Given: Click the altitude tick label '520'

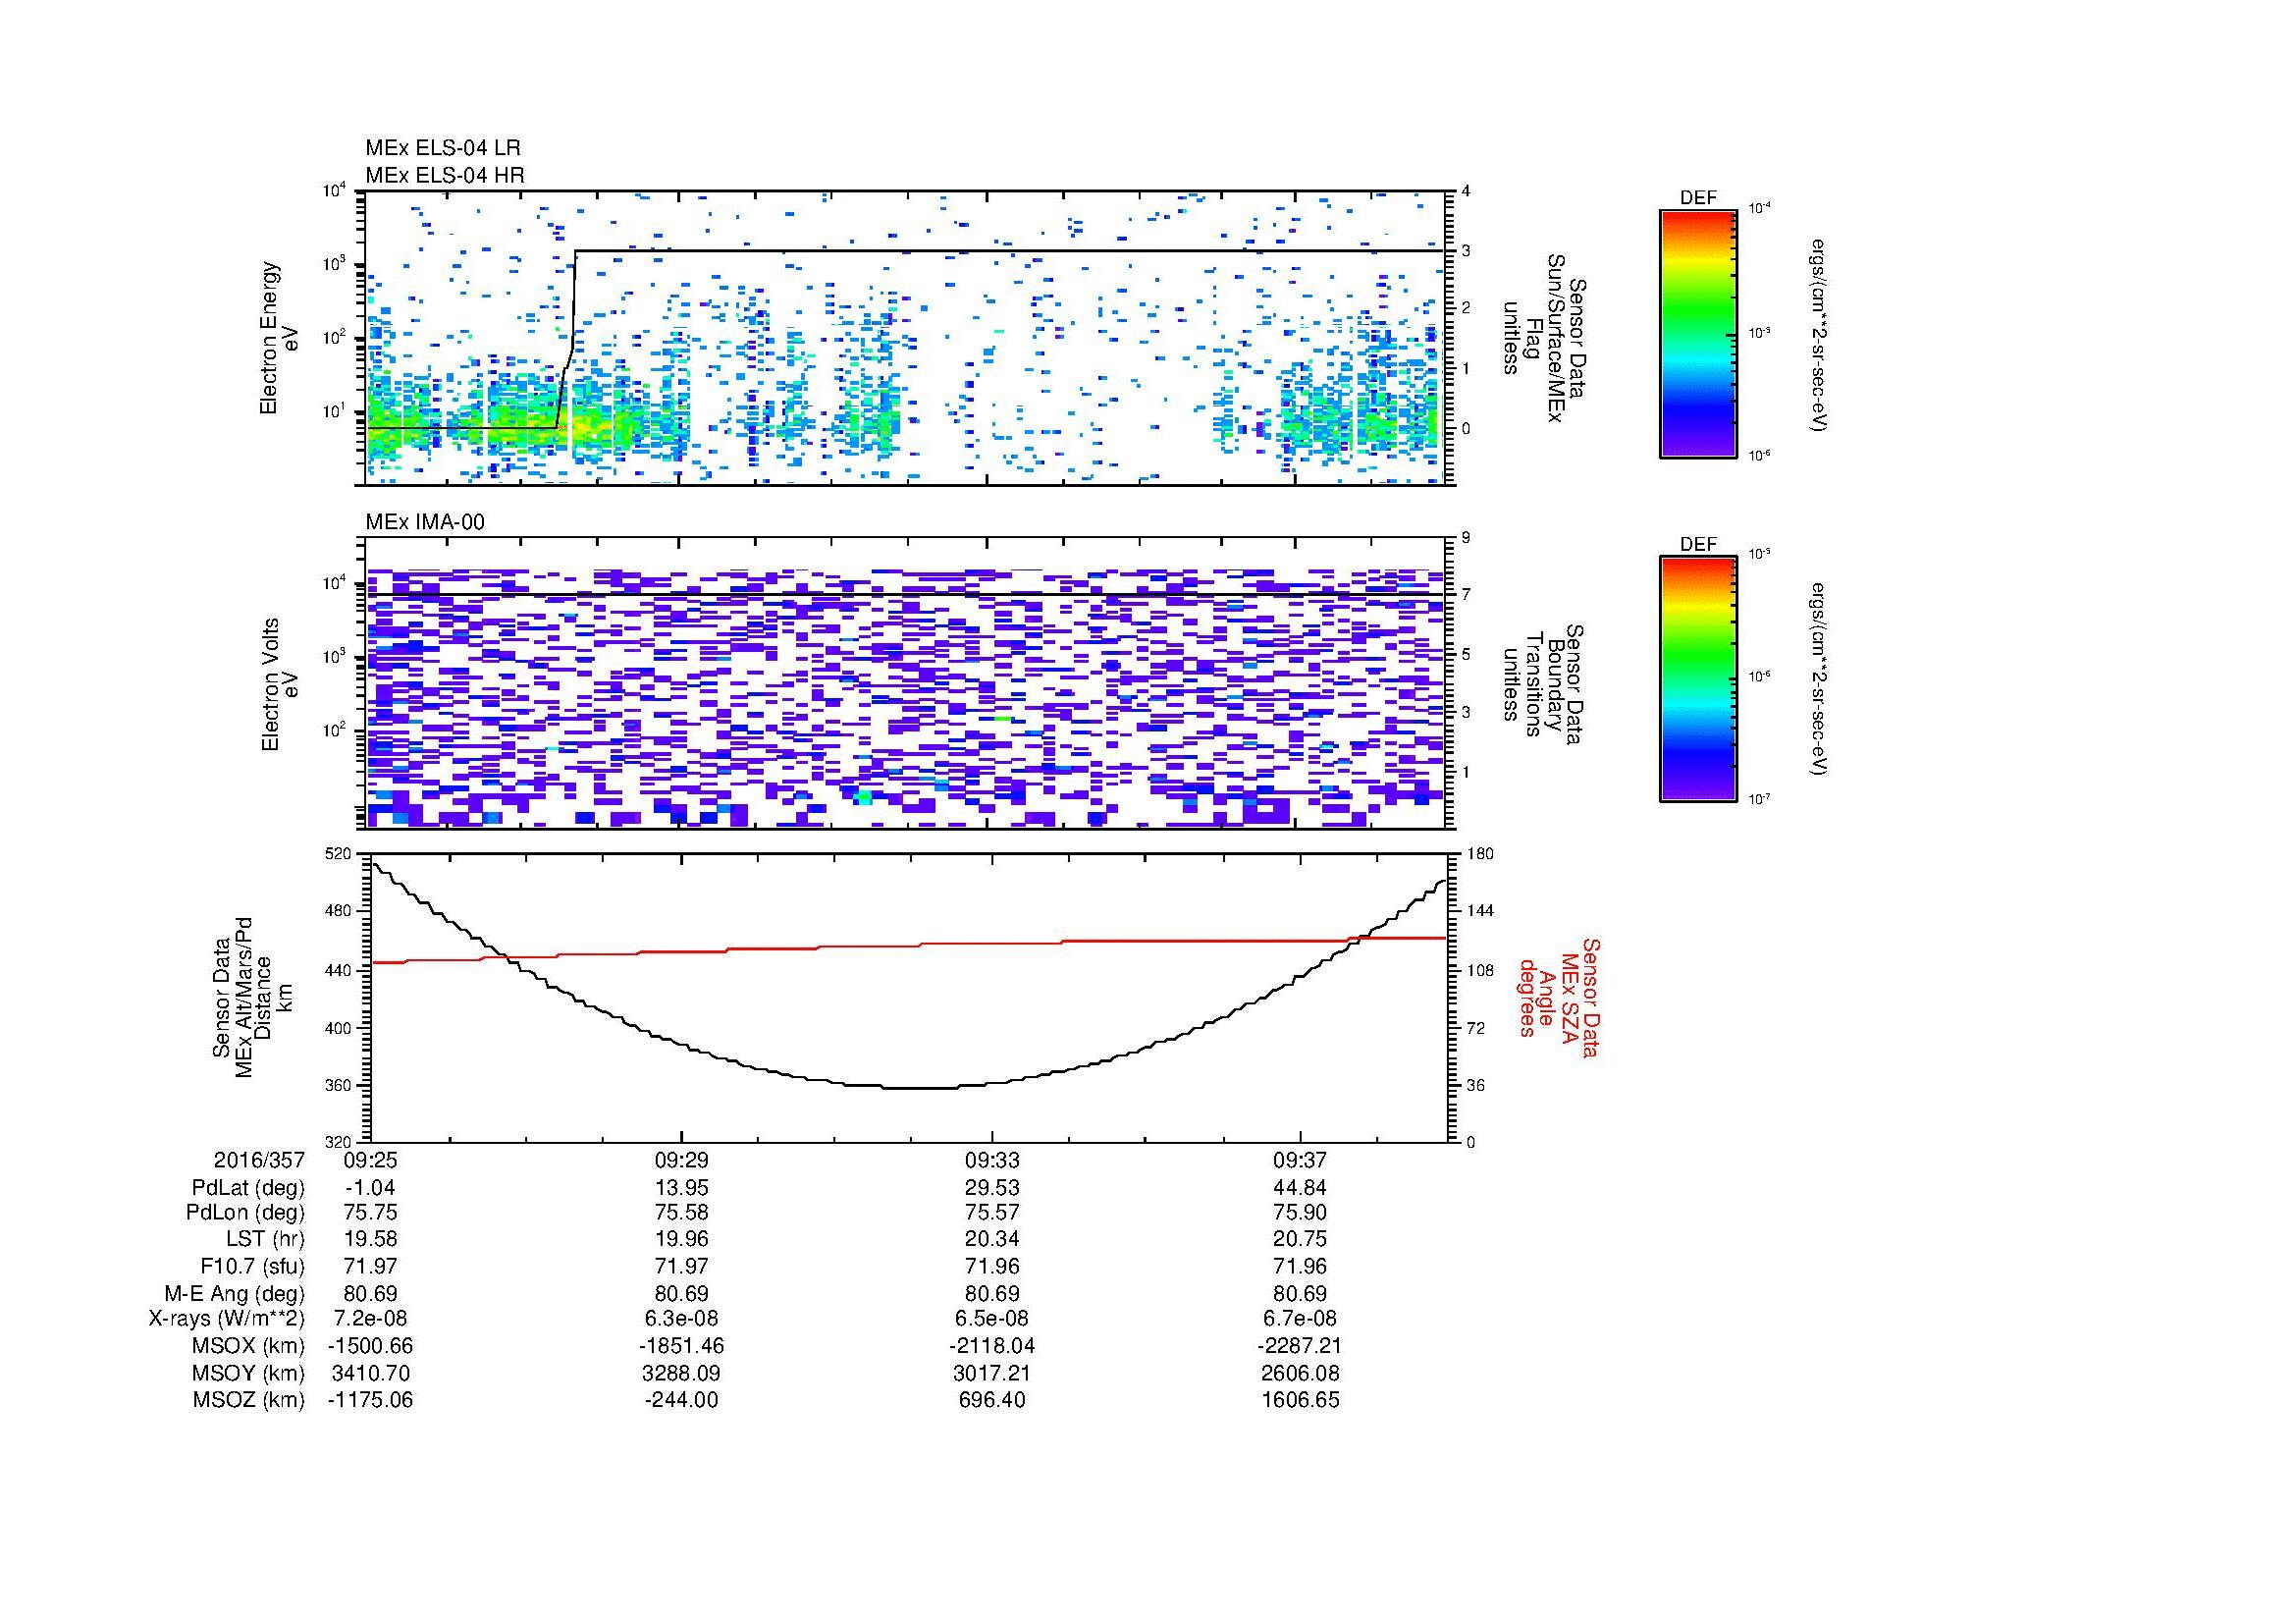Looking at the screenshot, I should tap(340, 854).
